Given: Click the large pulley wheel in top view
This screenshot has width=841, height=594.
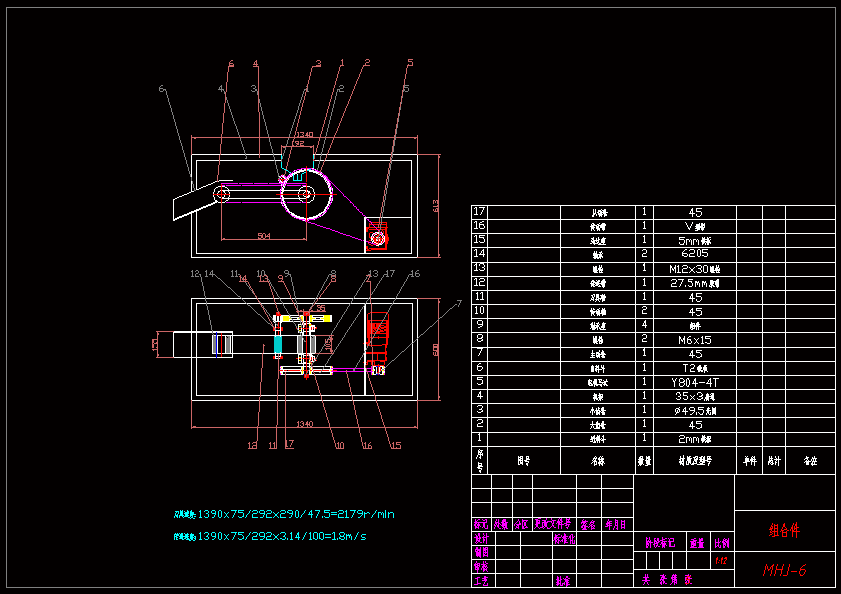Looking at the screenshot, I should tap(306, 194).
